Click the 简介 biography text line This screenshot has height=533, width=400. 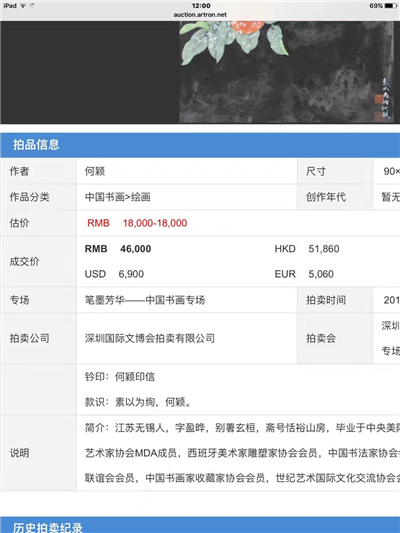242,428
